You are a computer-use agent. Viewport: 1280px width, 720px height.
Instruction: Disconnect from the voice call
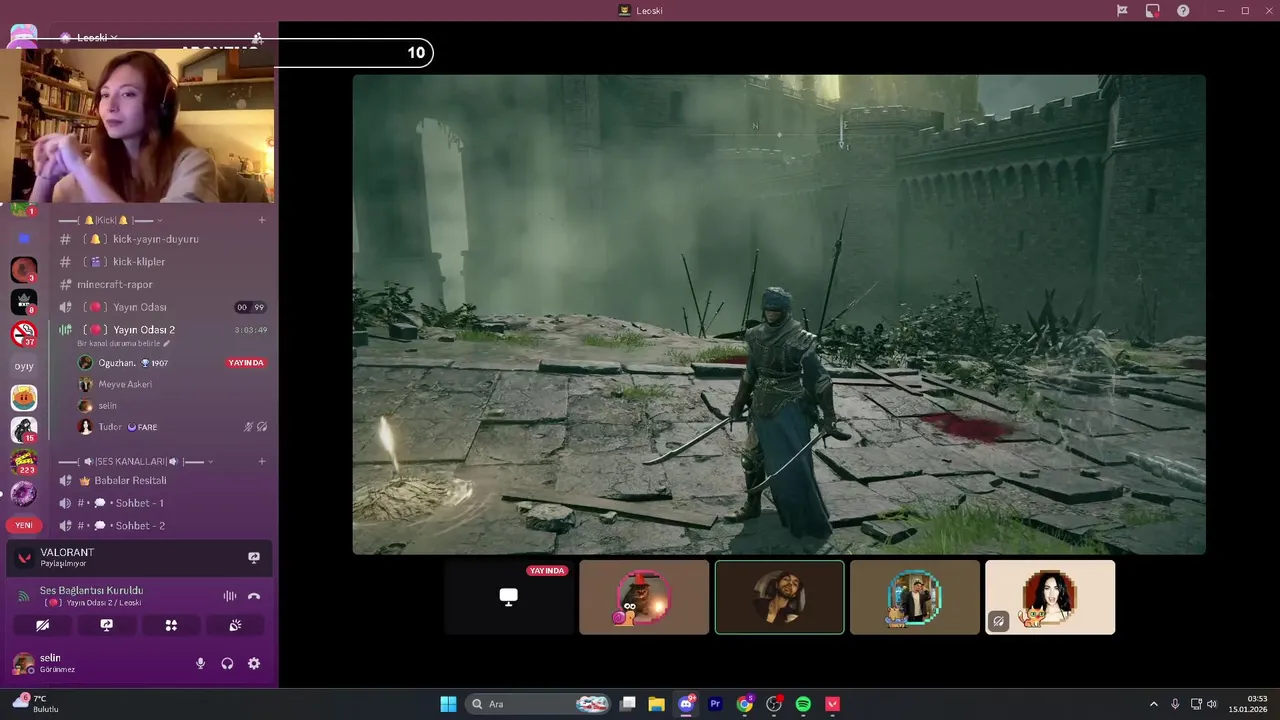(x=254, y=596)
